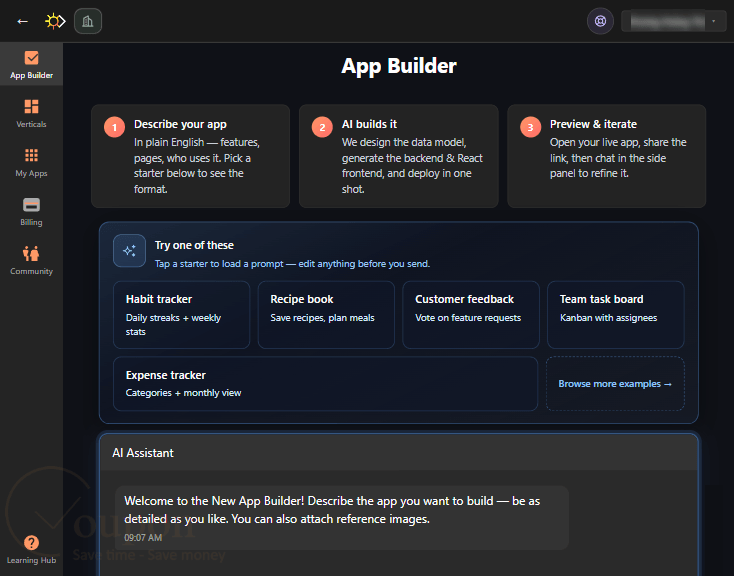Open the Billing card icon
Image resolution: width=734 pixels, height=576 pixels.
click(x=31, y=212)
